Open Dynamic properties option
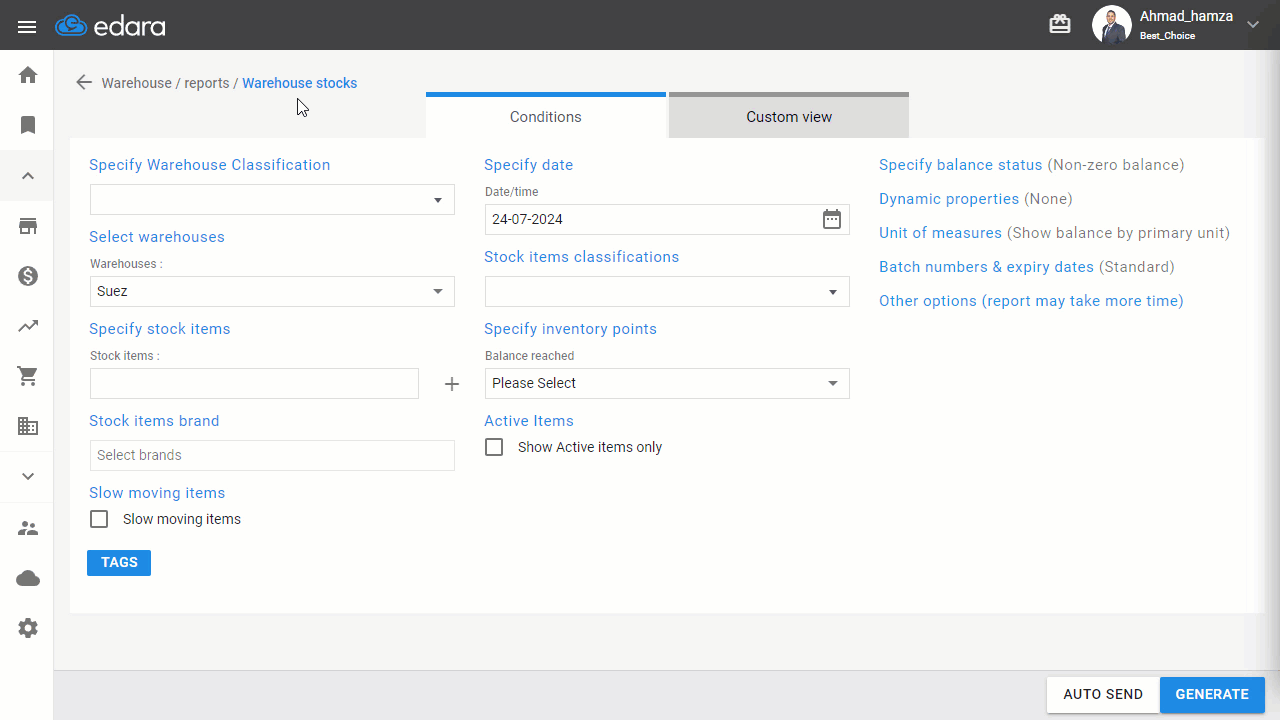This screenshot has height=720, width=1280. click(x=949, y=199)
